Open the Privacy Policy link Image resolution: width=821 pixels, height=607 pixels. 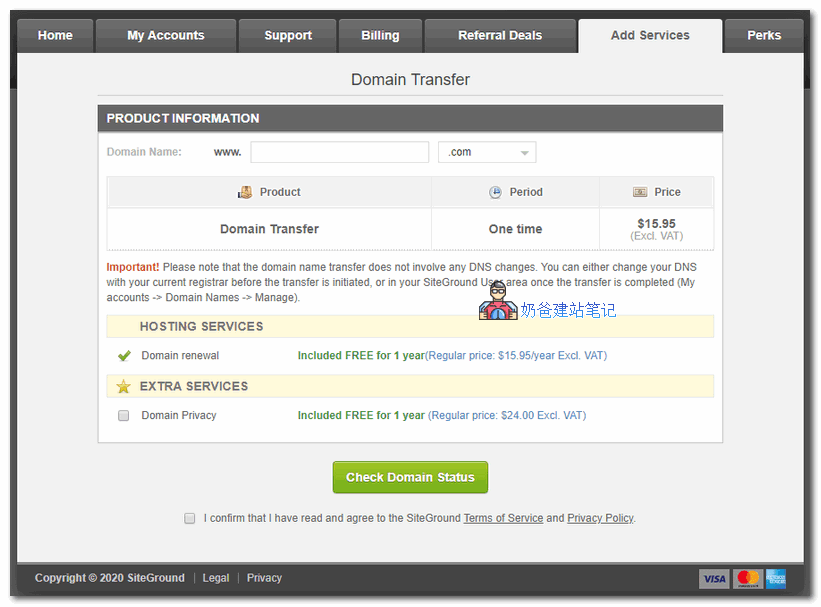coord(600,518)
